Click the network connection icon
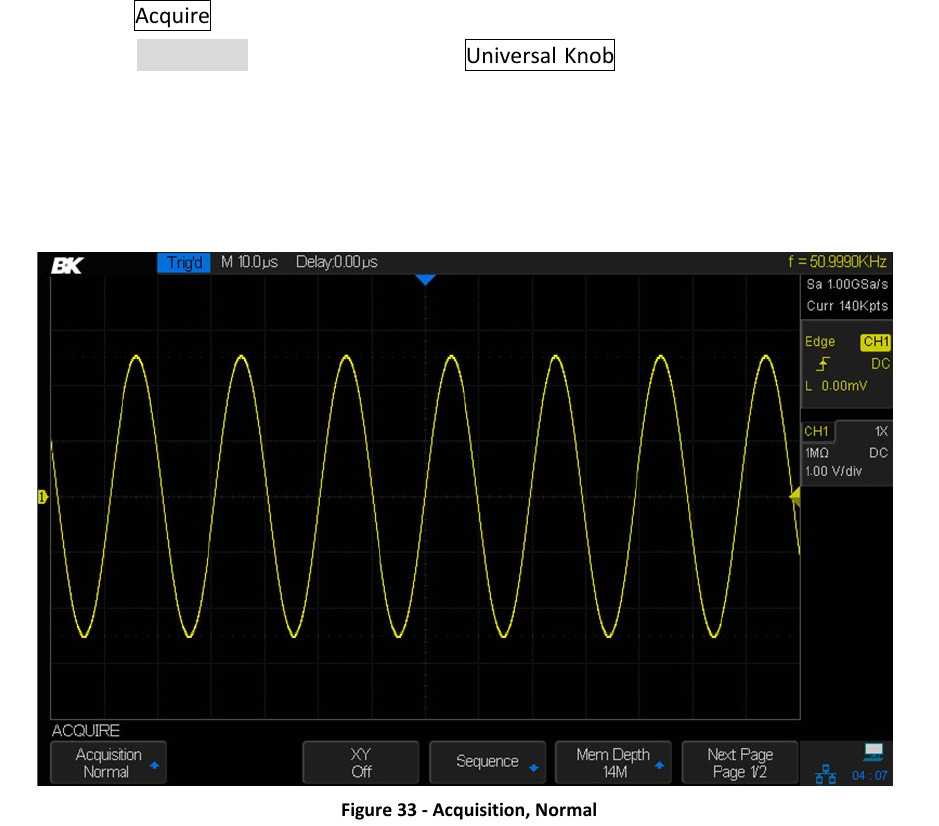Viewport: 939px width, 826px height. pyautogui.click(x=827, y=773)
